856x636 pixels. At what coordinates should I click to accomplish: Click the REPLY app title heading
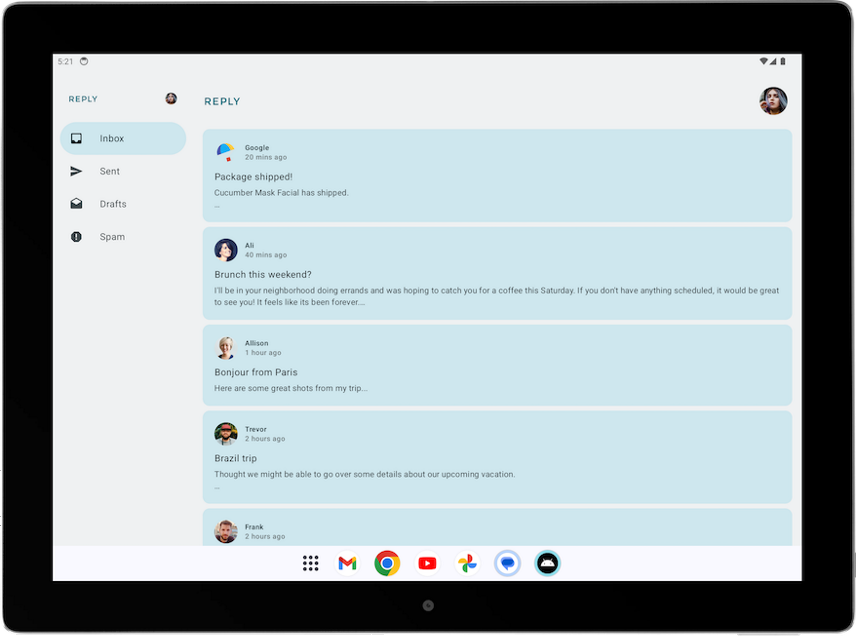pos(222,101)
